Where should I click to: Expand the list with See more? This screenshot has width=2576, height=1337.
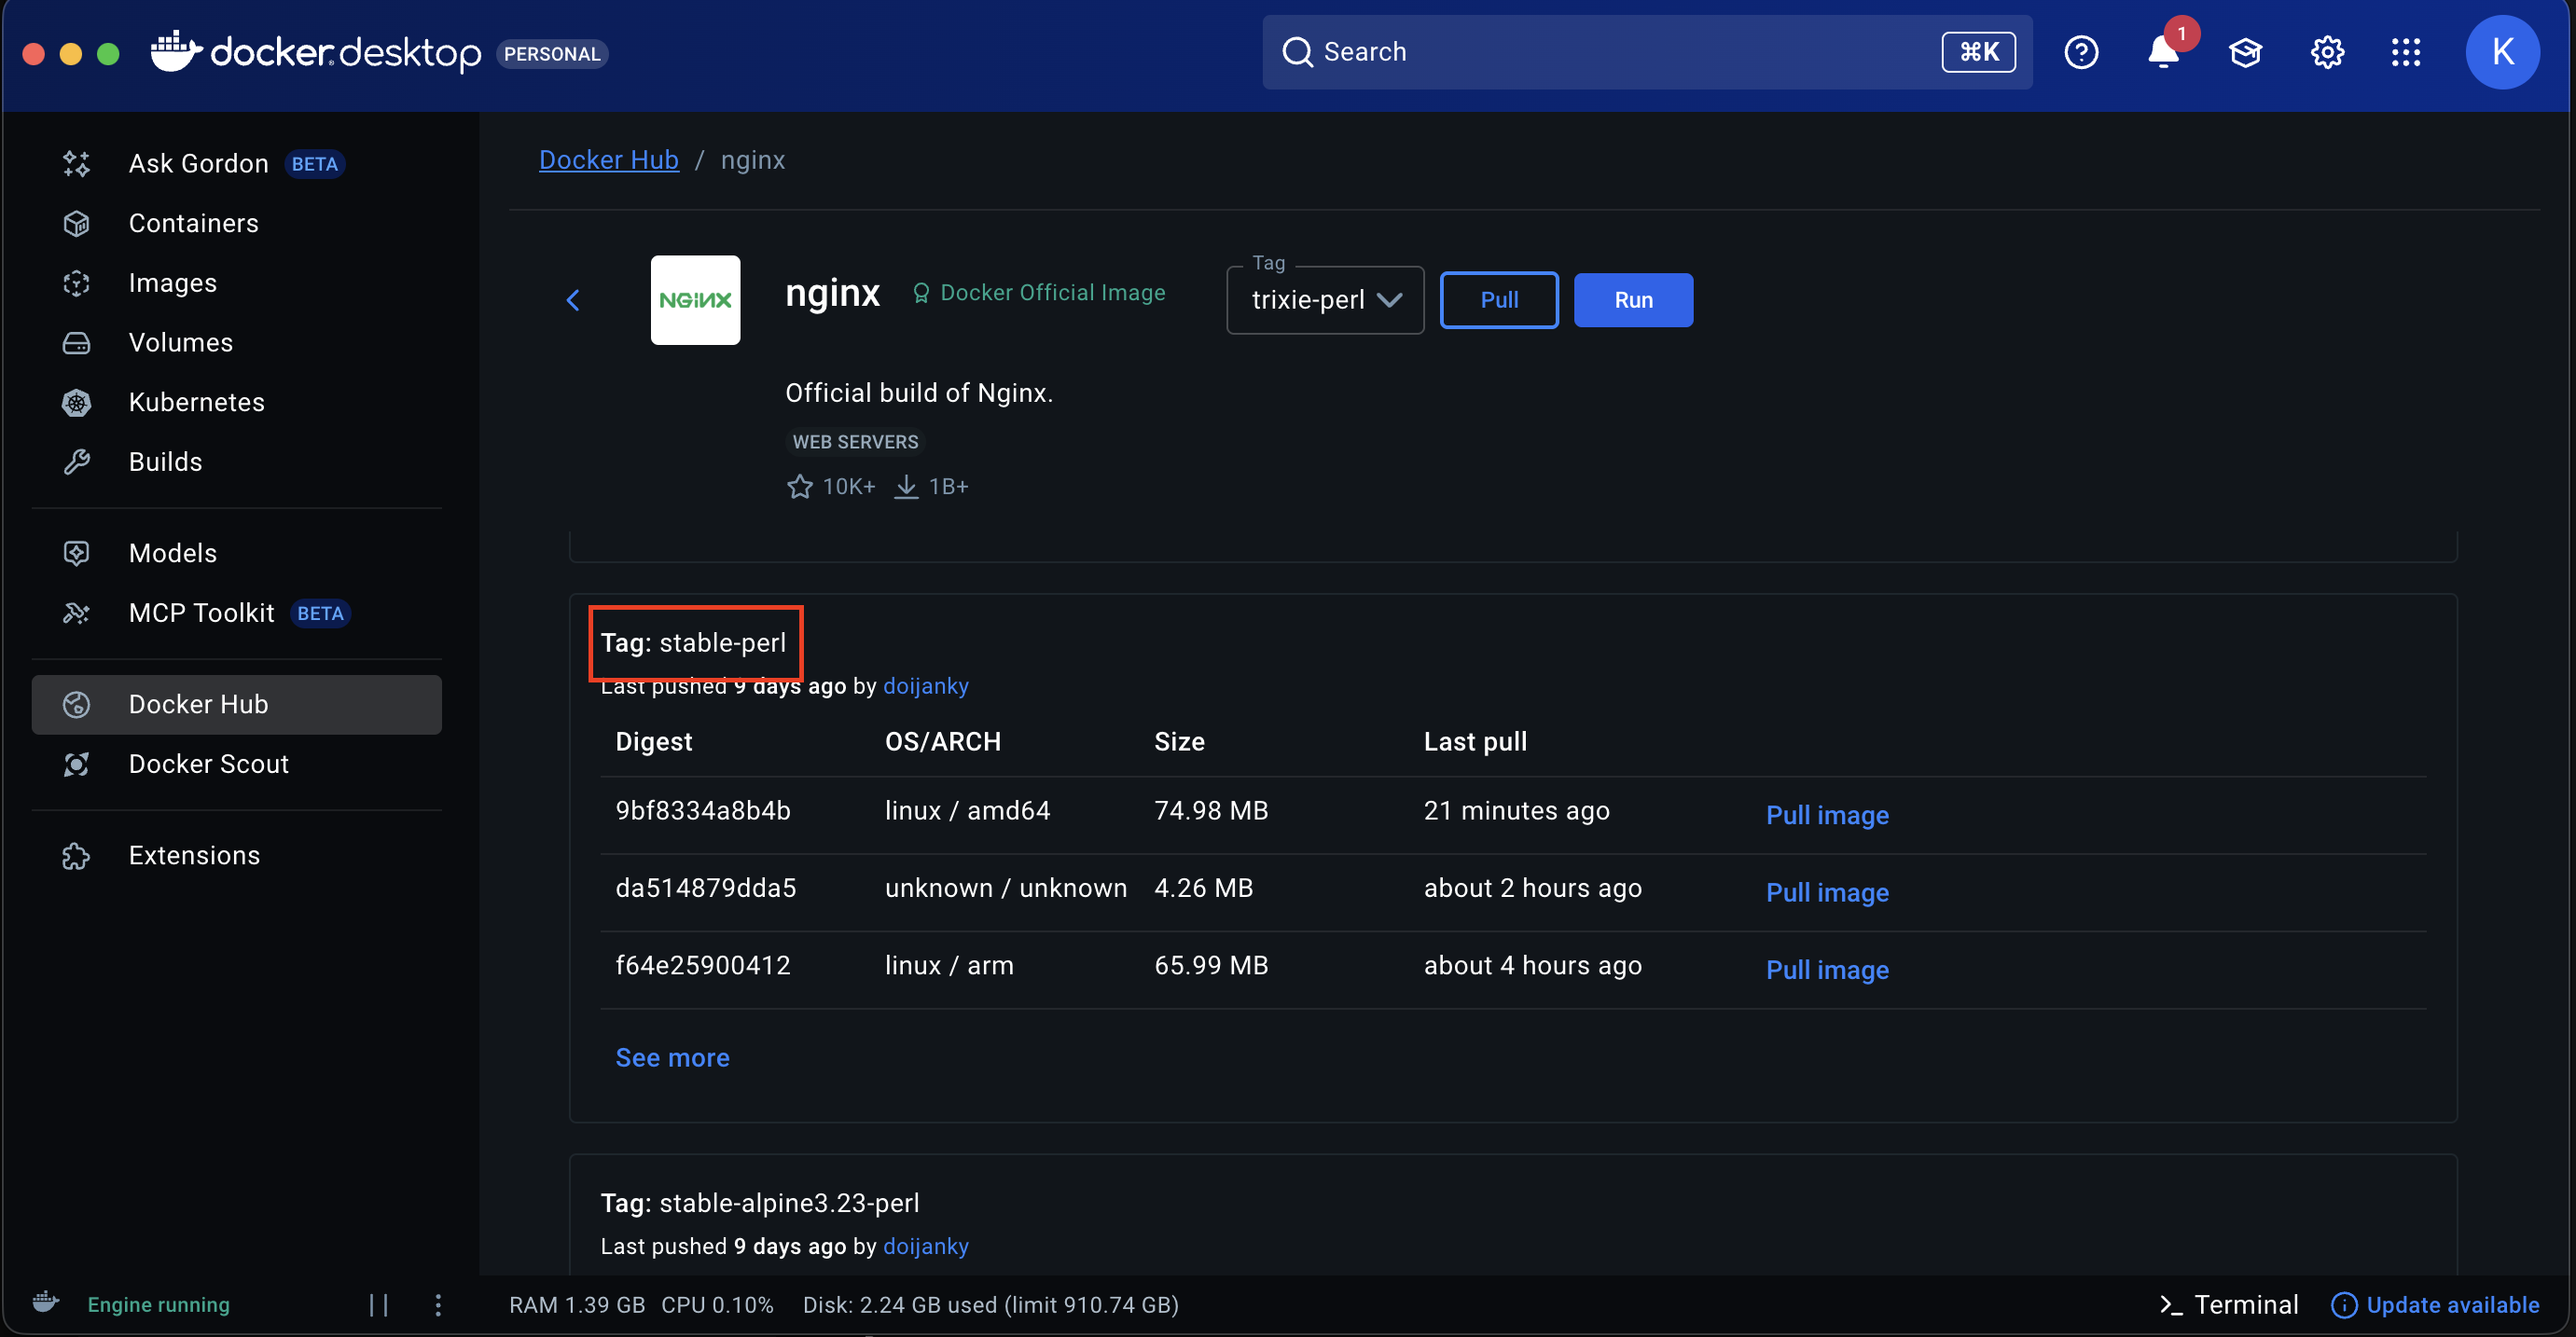coord(672,1057)
